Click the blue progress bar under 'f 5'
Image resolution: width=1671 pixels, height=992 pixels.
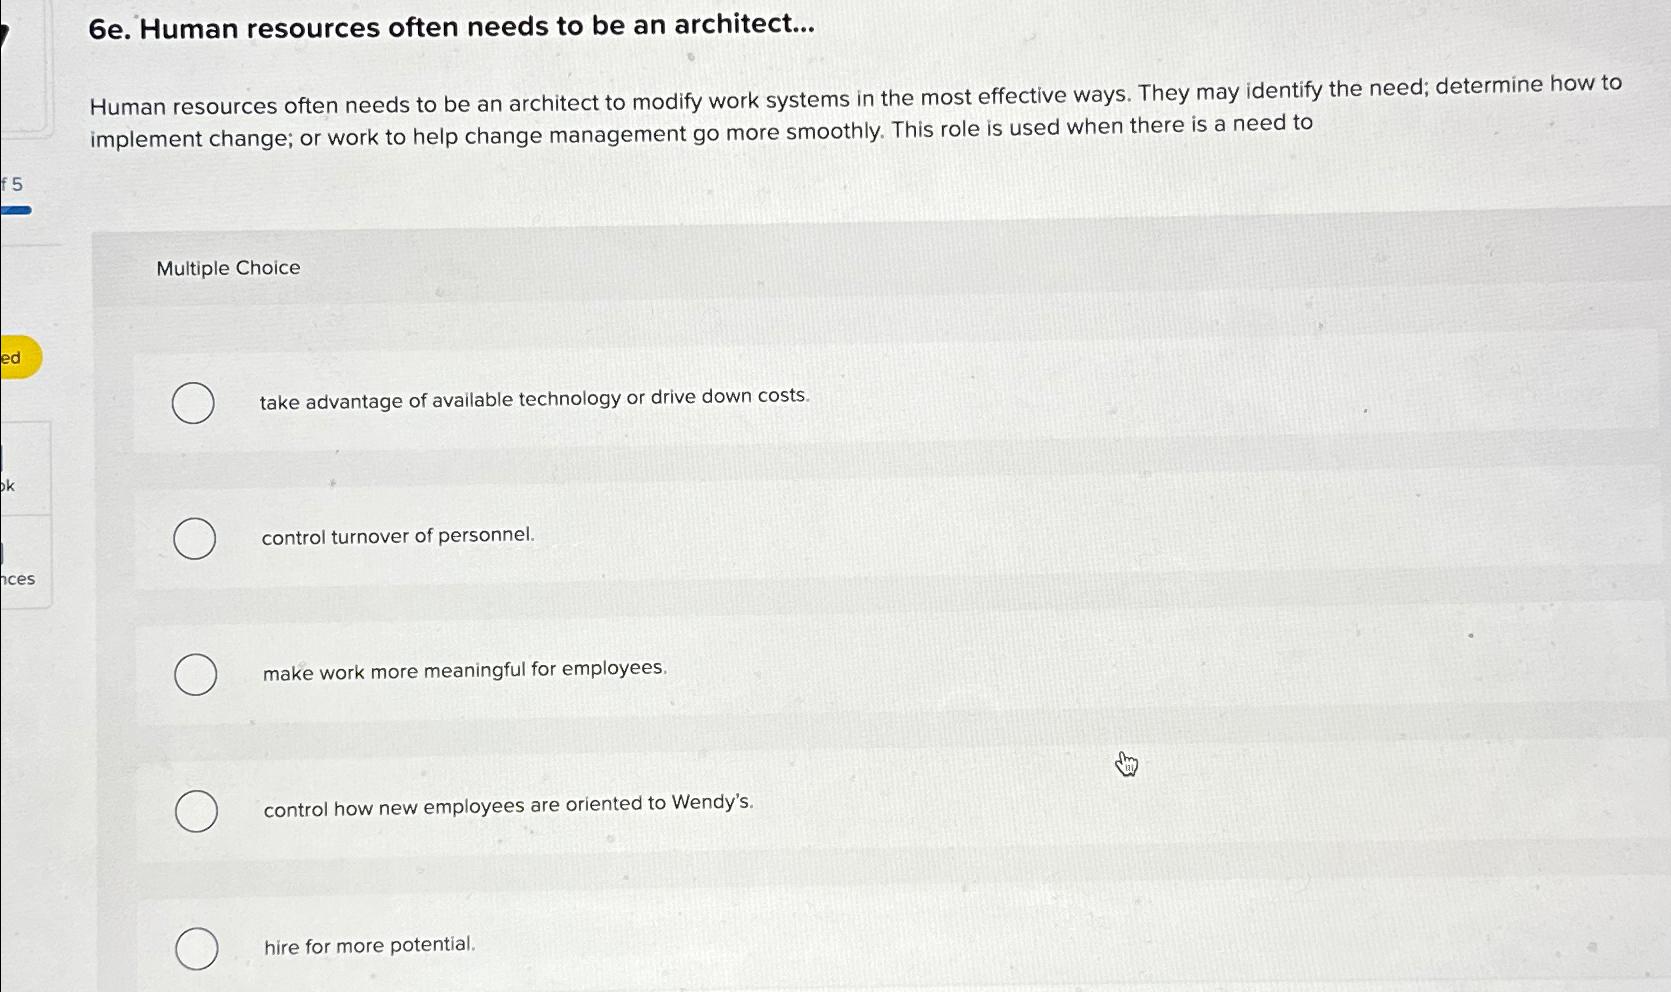tap(17, 210)
